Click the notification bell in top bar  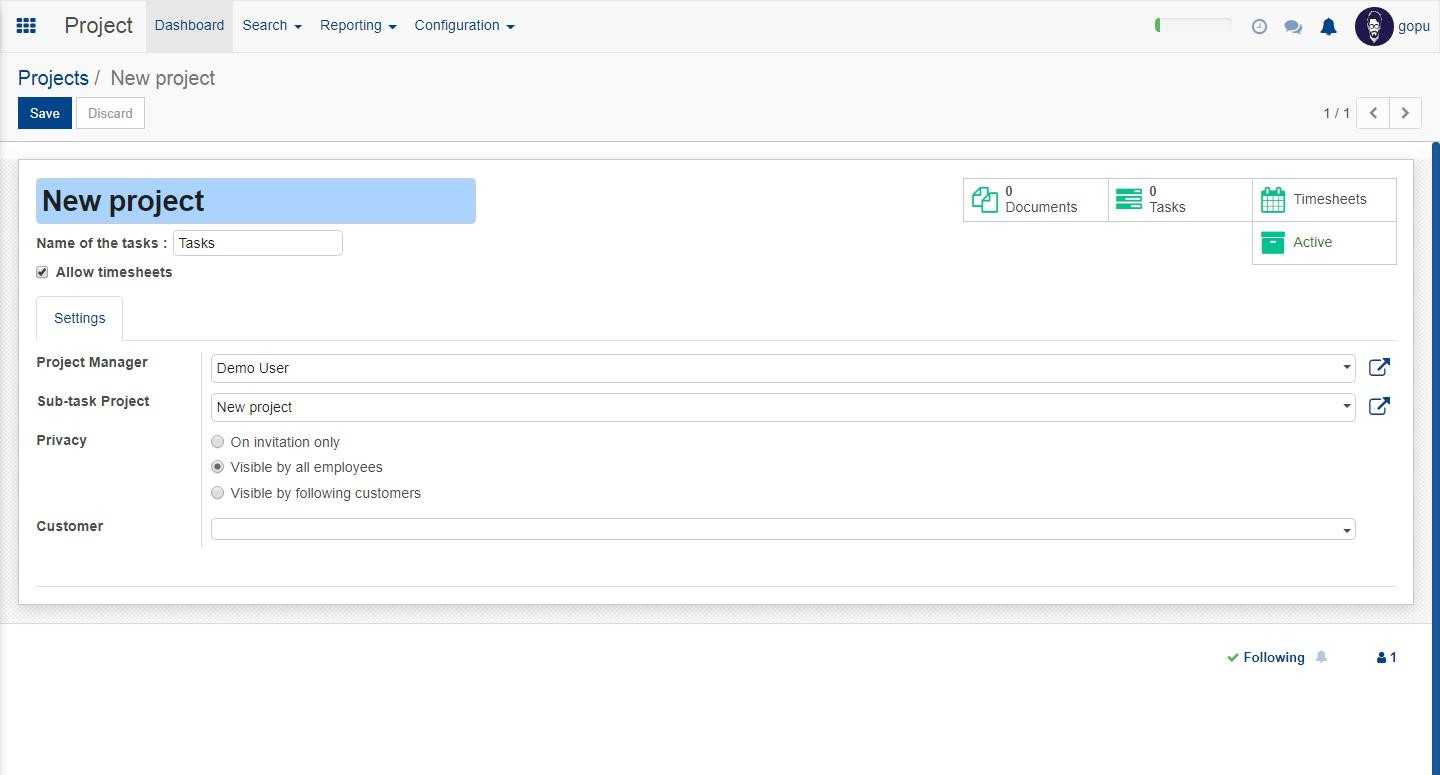(1328, 27)
